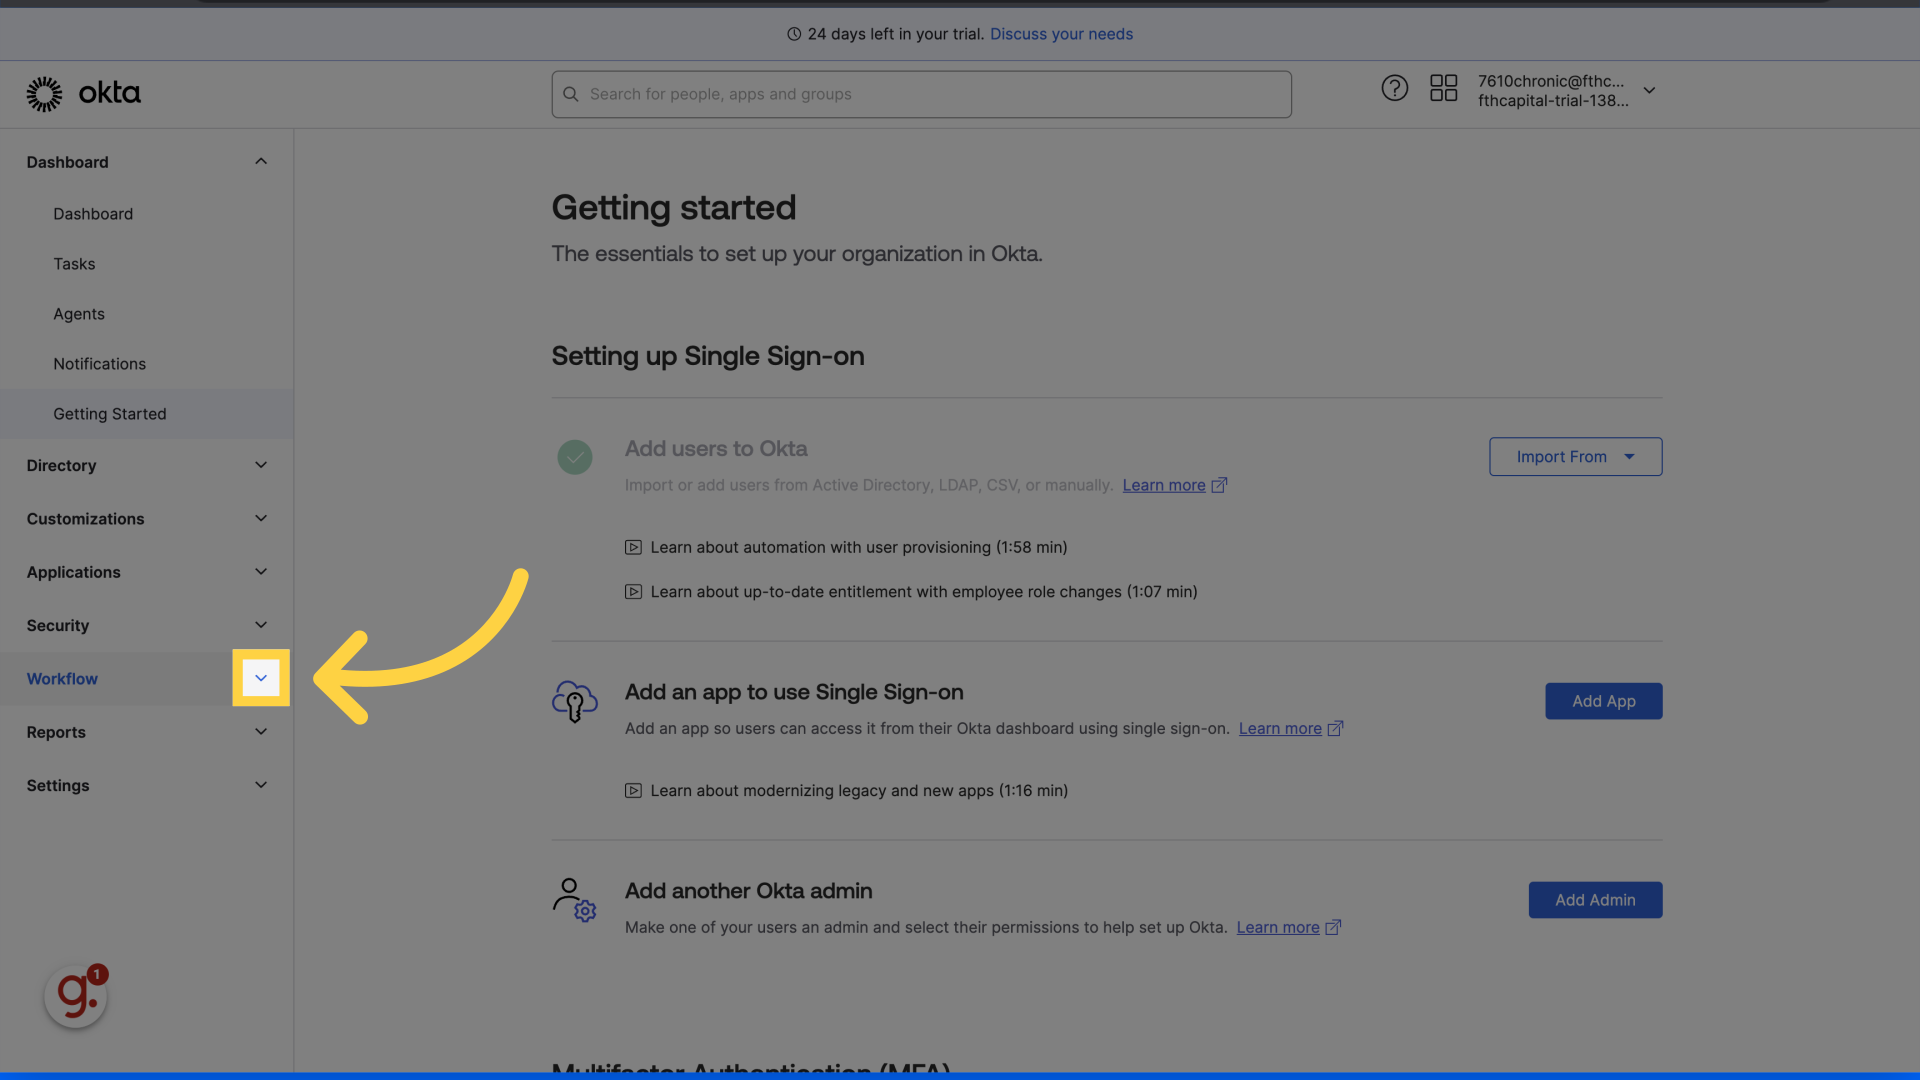Expand the Security section chevron
This screenshot has height=1080, width=1920.
pos(261,625)
